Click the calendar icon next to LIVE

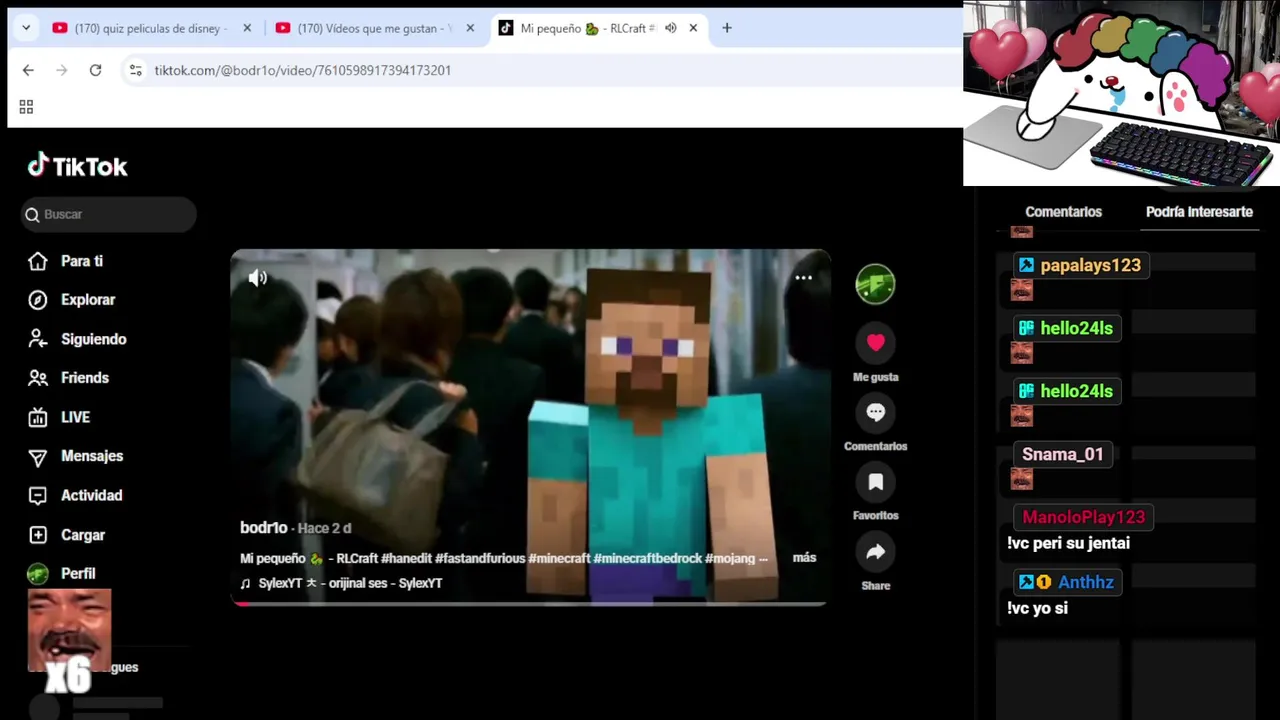[38, 417]
